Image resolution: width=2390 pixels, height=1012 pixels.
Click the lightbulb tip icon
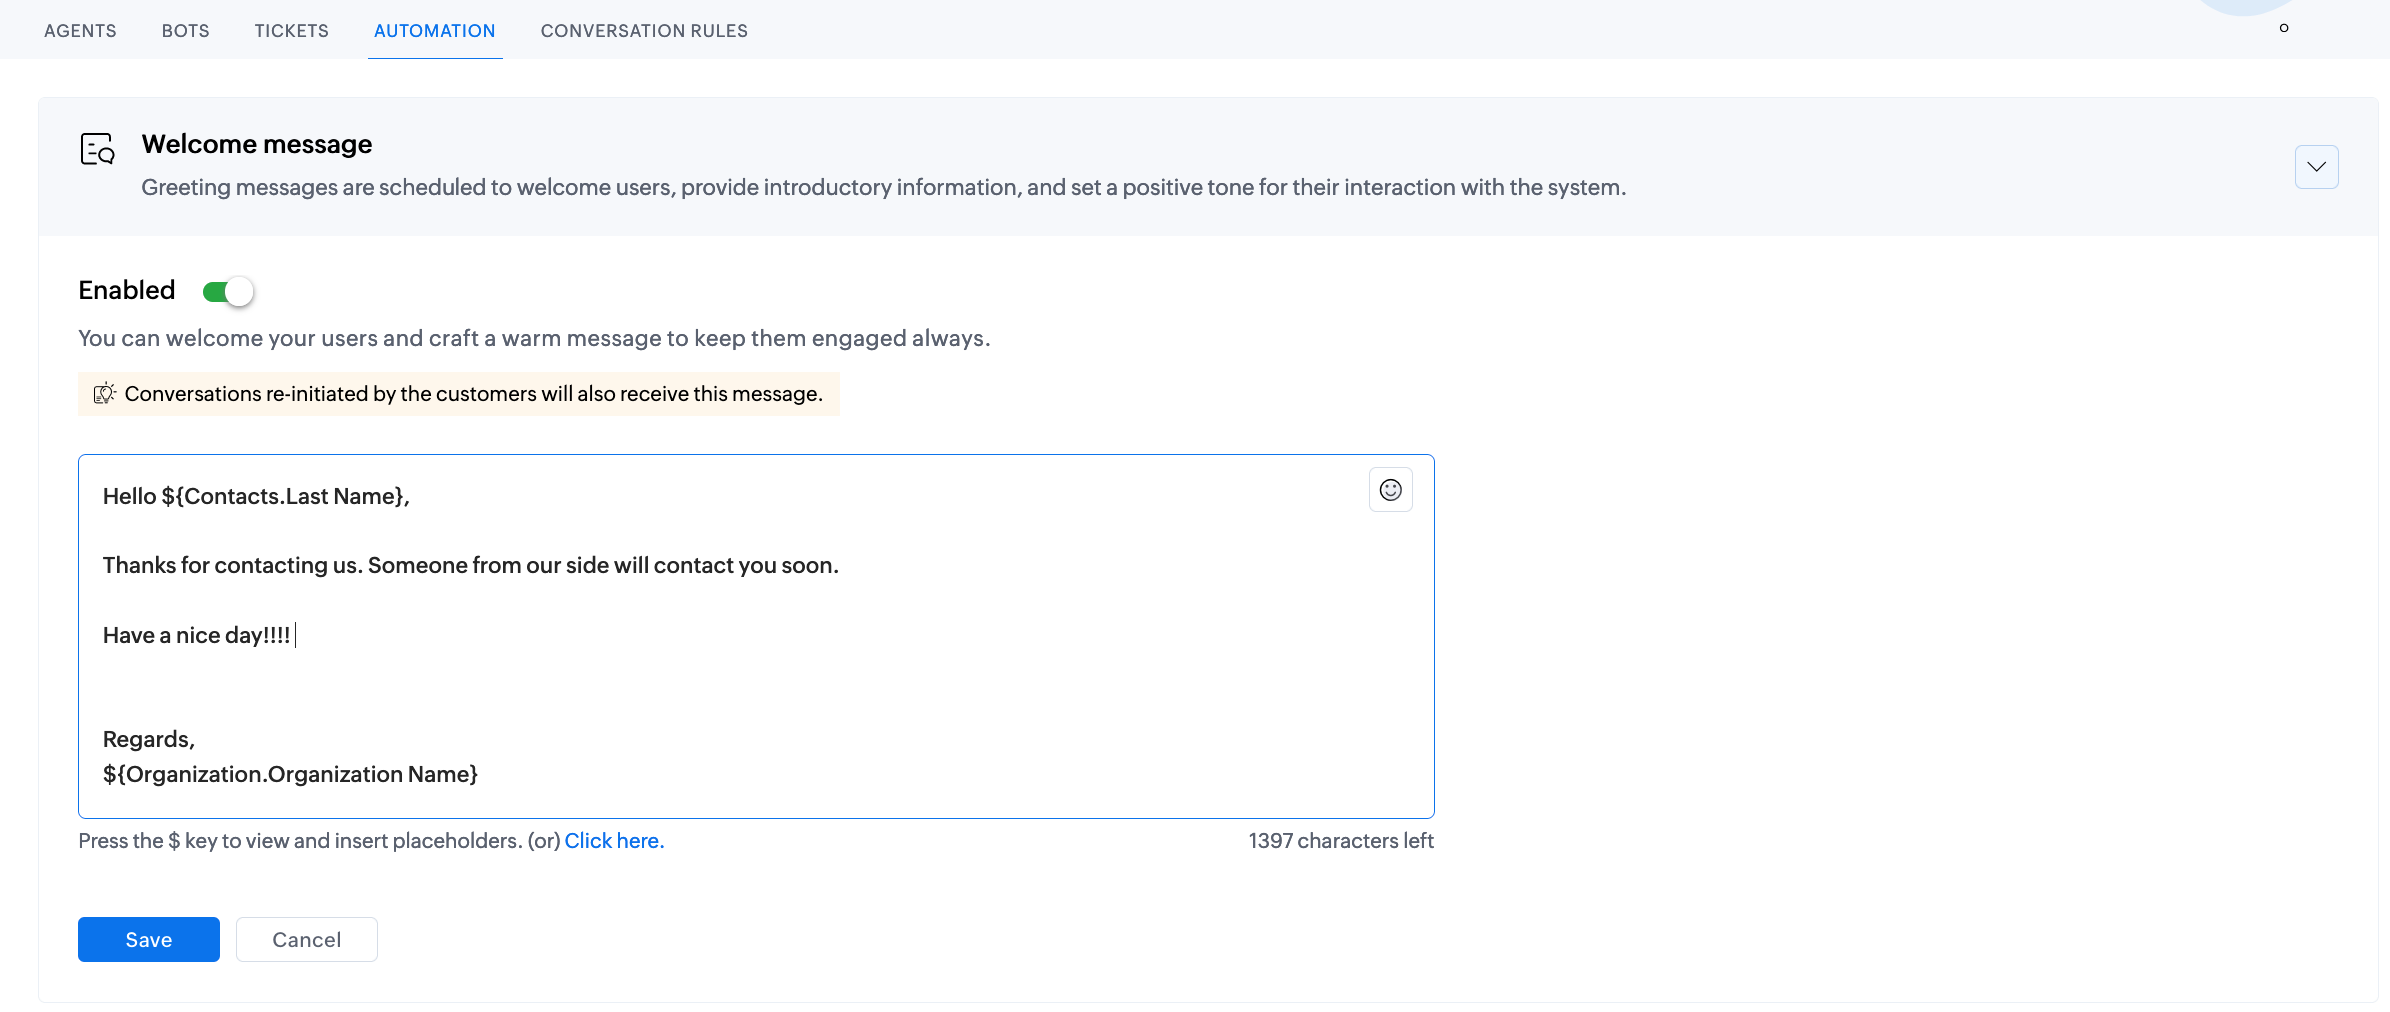[104, 394]
